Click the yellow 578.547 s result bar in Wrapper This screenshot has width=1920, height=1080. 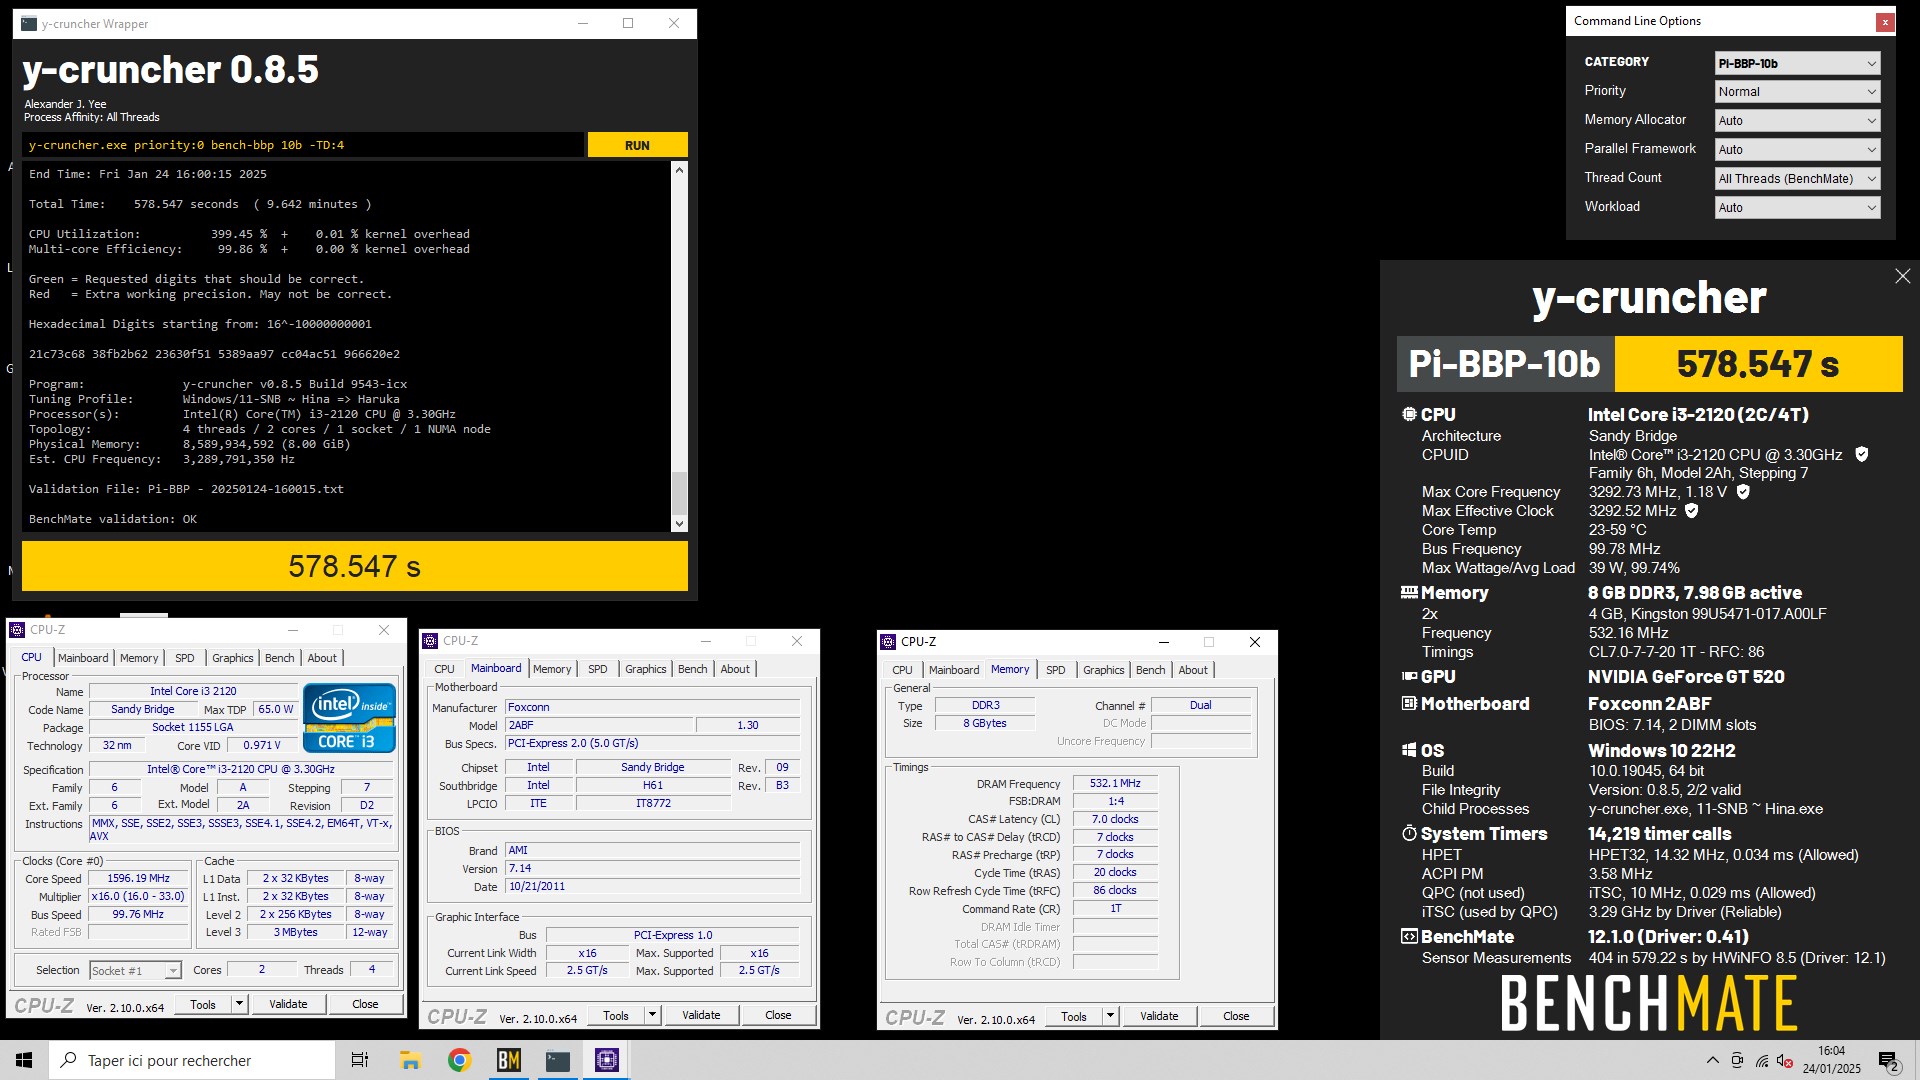tap(355, 566)
